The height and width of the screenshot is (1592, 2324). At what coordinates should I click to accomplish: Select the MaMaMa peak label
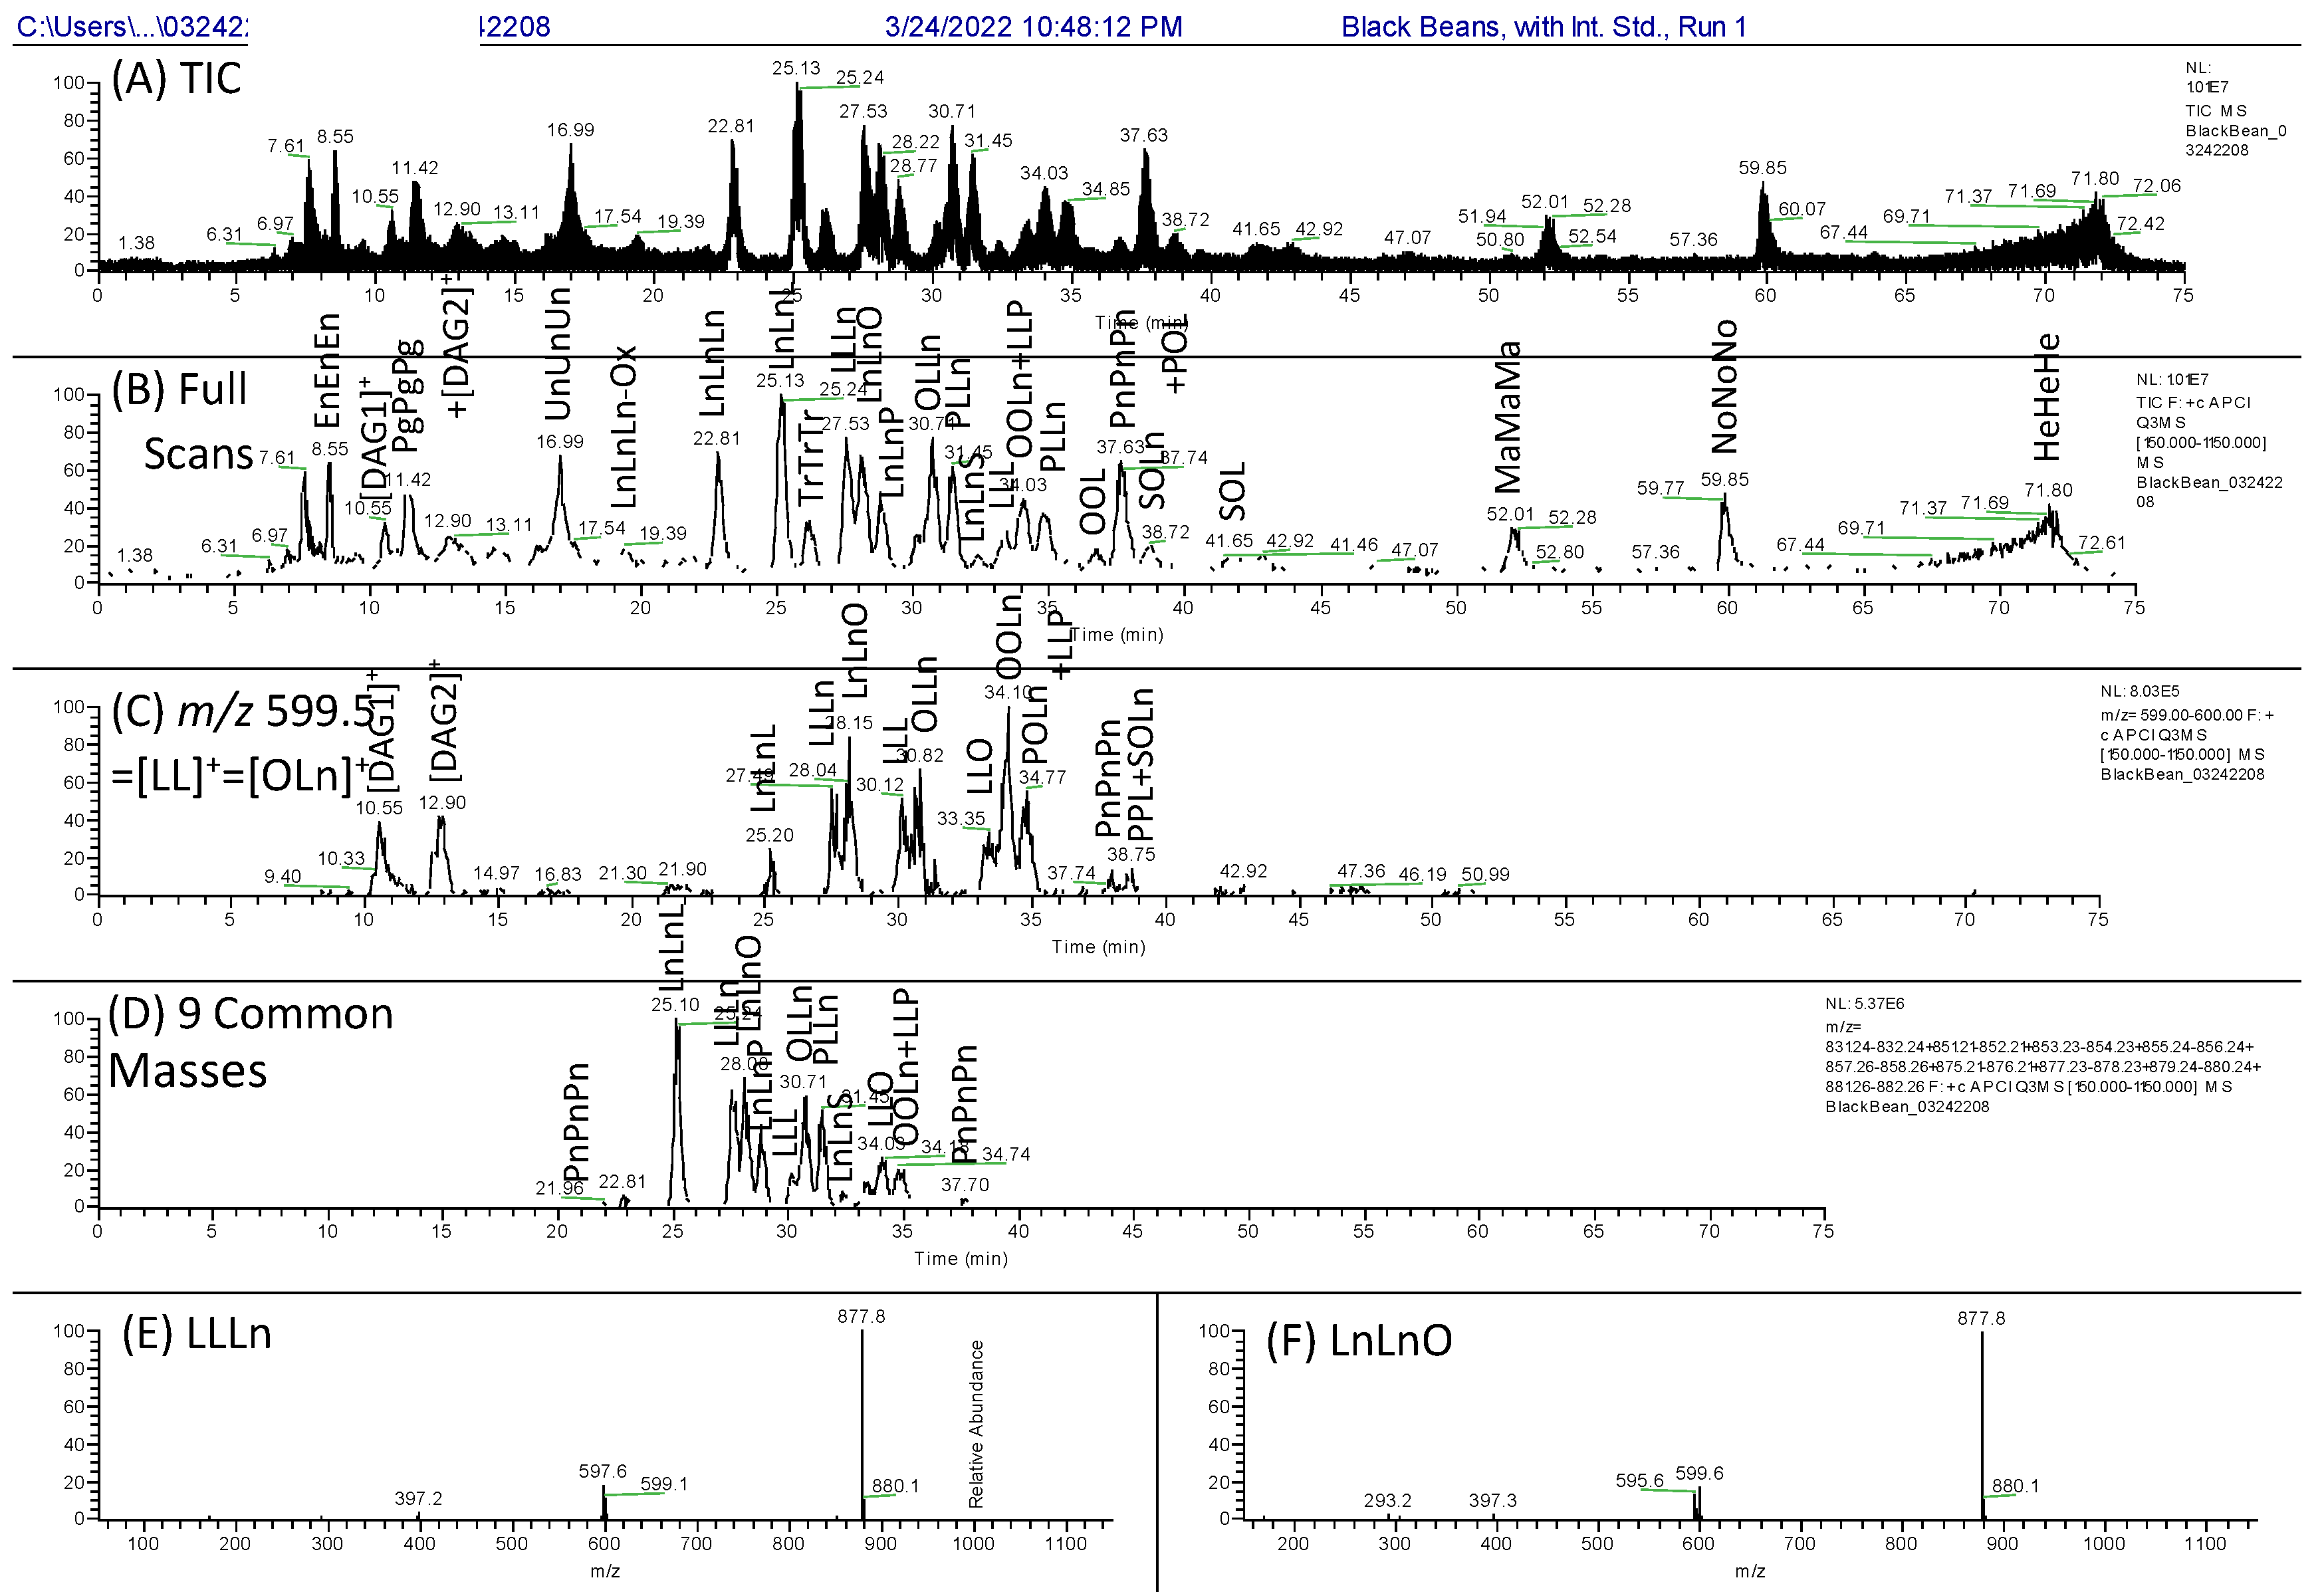point(1507,417)
